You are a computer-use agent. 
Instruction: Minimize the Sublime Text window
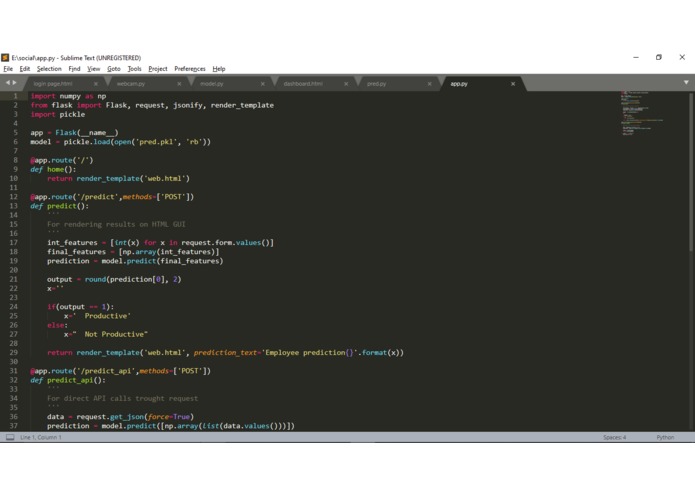click(636, 57)
